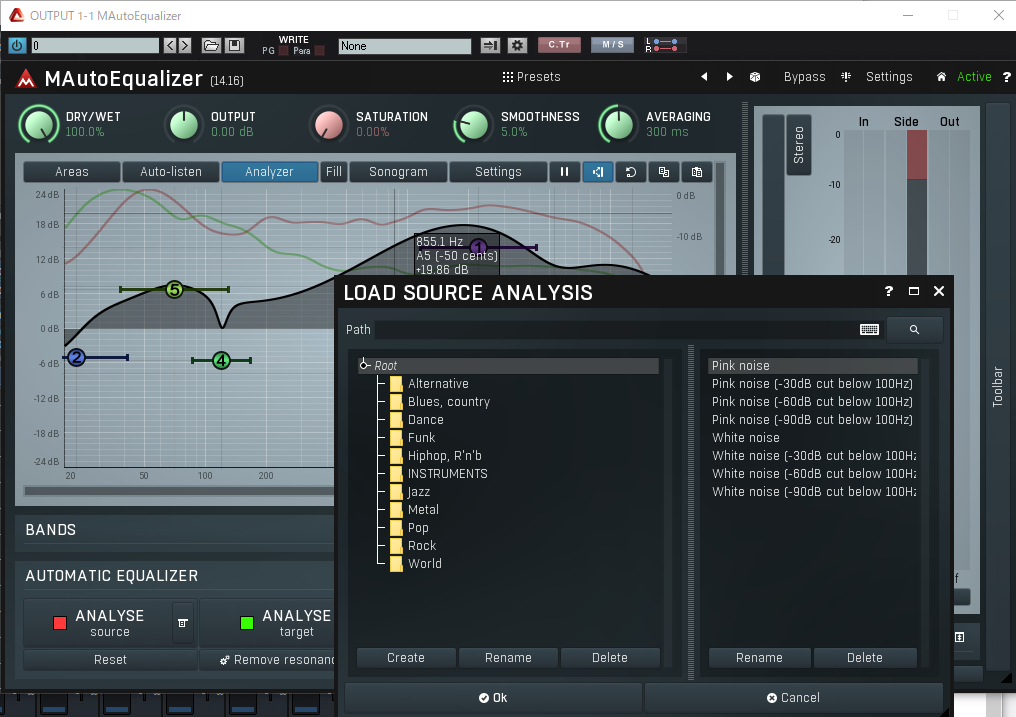Open dialog help question mark
This screenshot has width=1016, height=717.
888,291
